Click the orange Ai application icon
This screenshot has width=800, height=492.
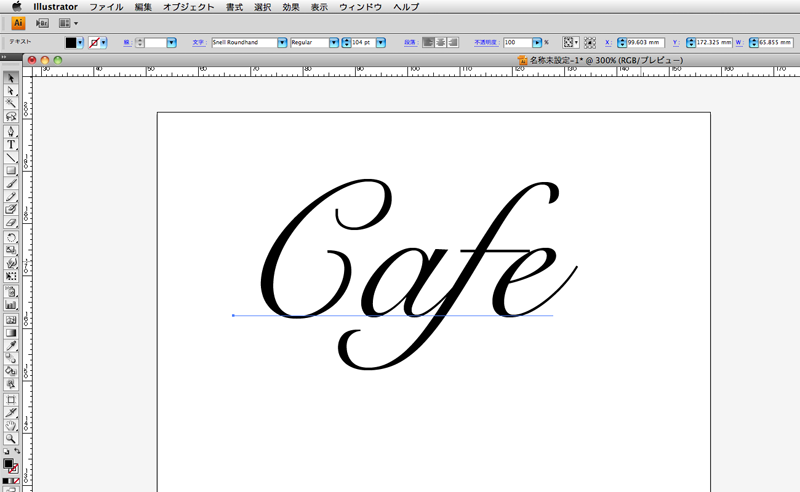(x=18, y=23)
